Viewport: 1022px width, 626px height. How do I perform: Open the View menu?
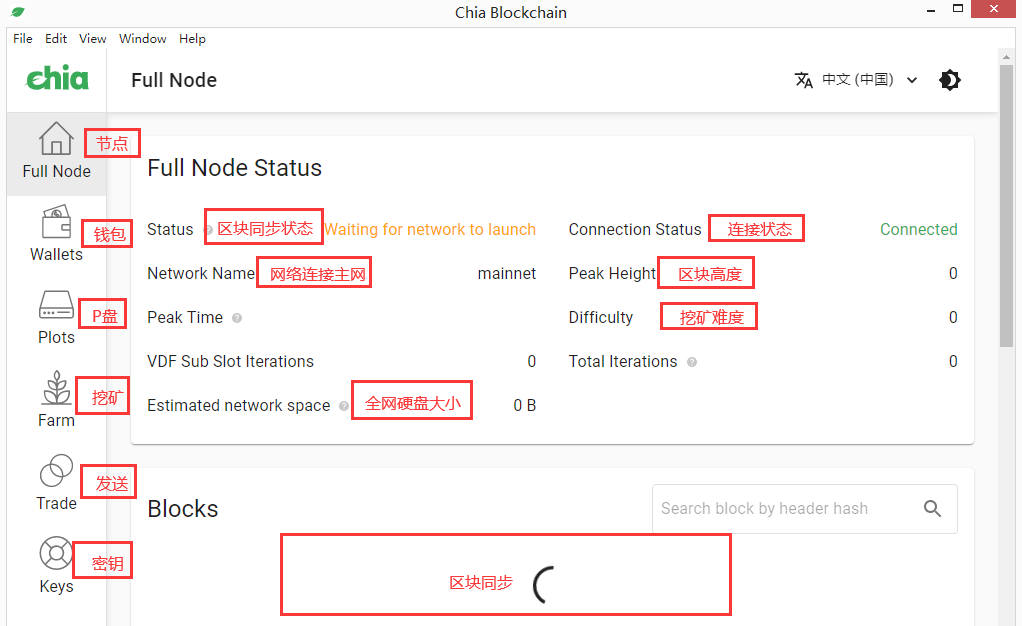93,39
